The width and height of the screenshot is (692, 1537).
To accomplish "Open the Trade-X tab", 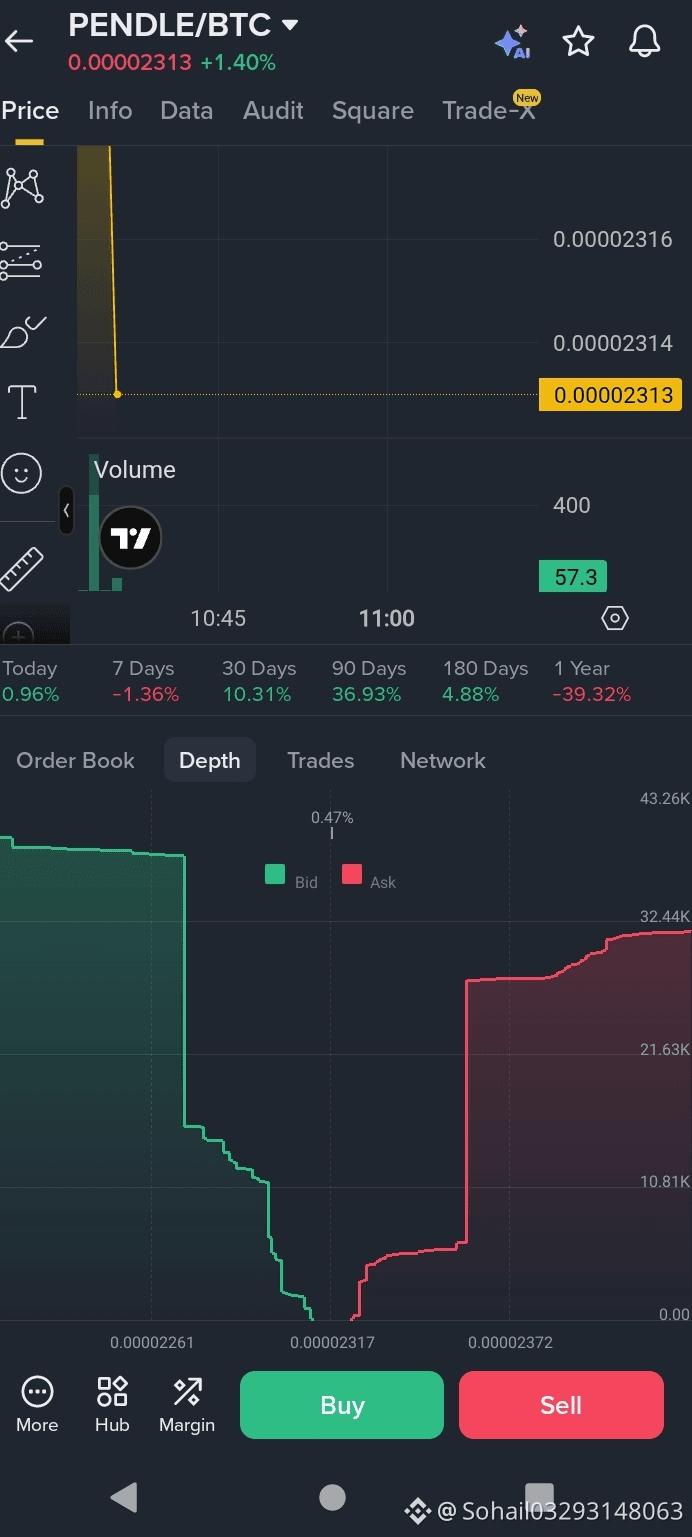I will (489, 111).
